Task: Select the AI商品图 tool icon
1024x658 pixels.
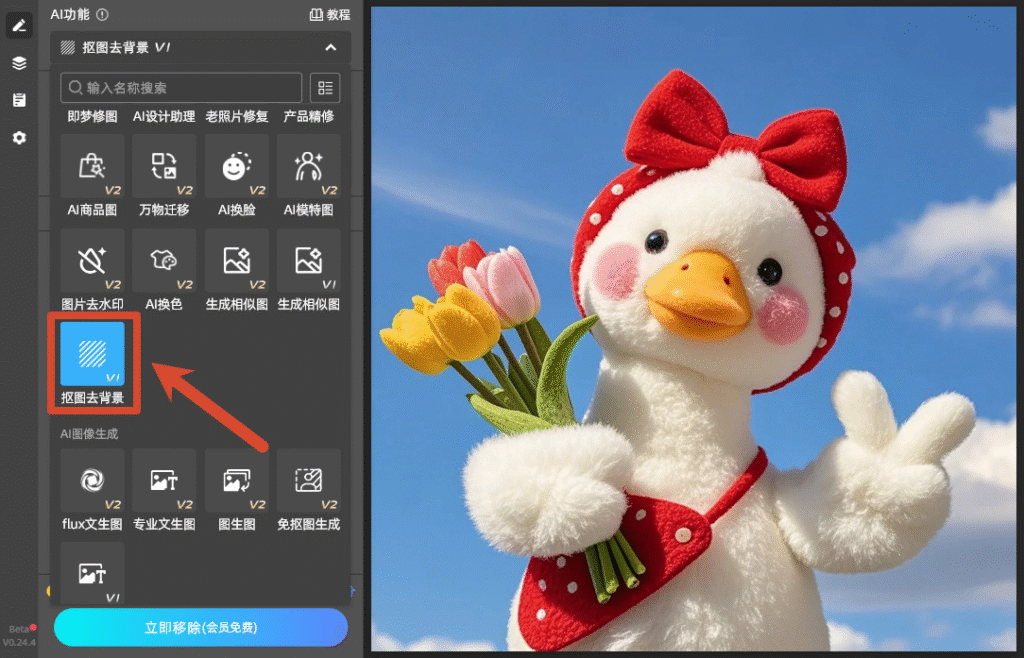Action: (92, 166)
